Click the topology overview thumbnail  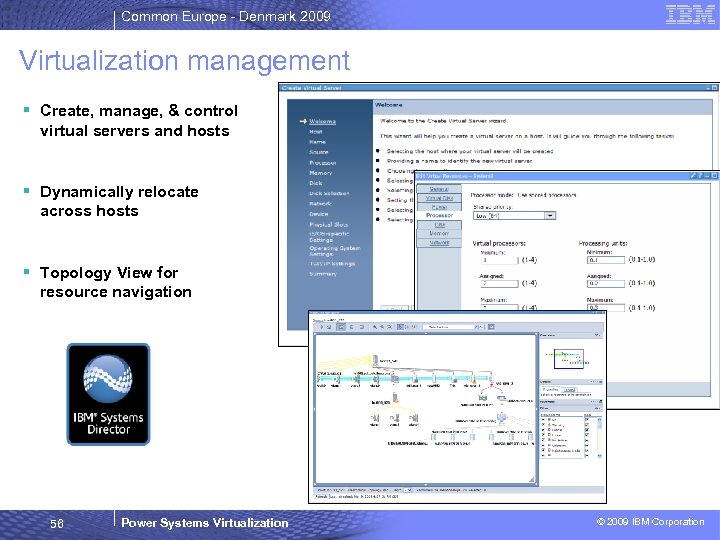tap(568, 359)
